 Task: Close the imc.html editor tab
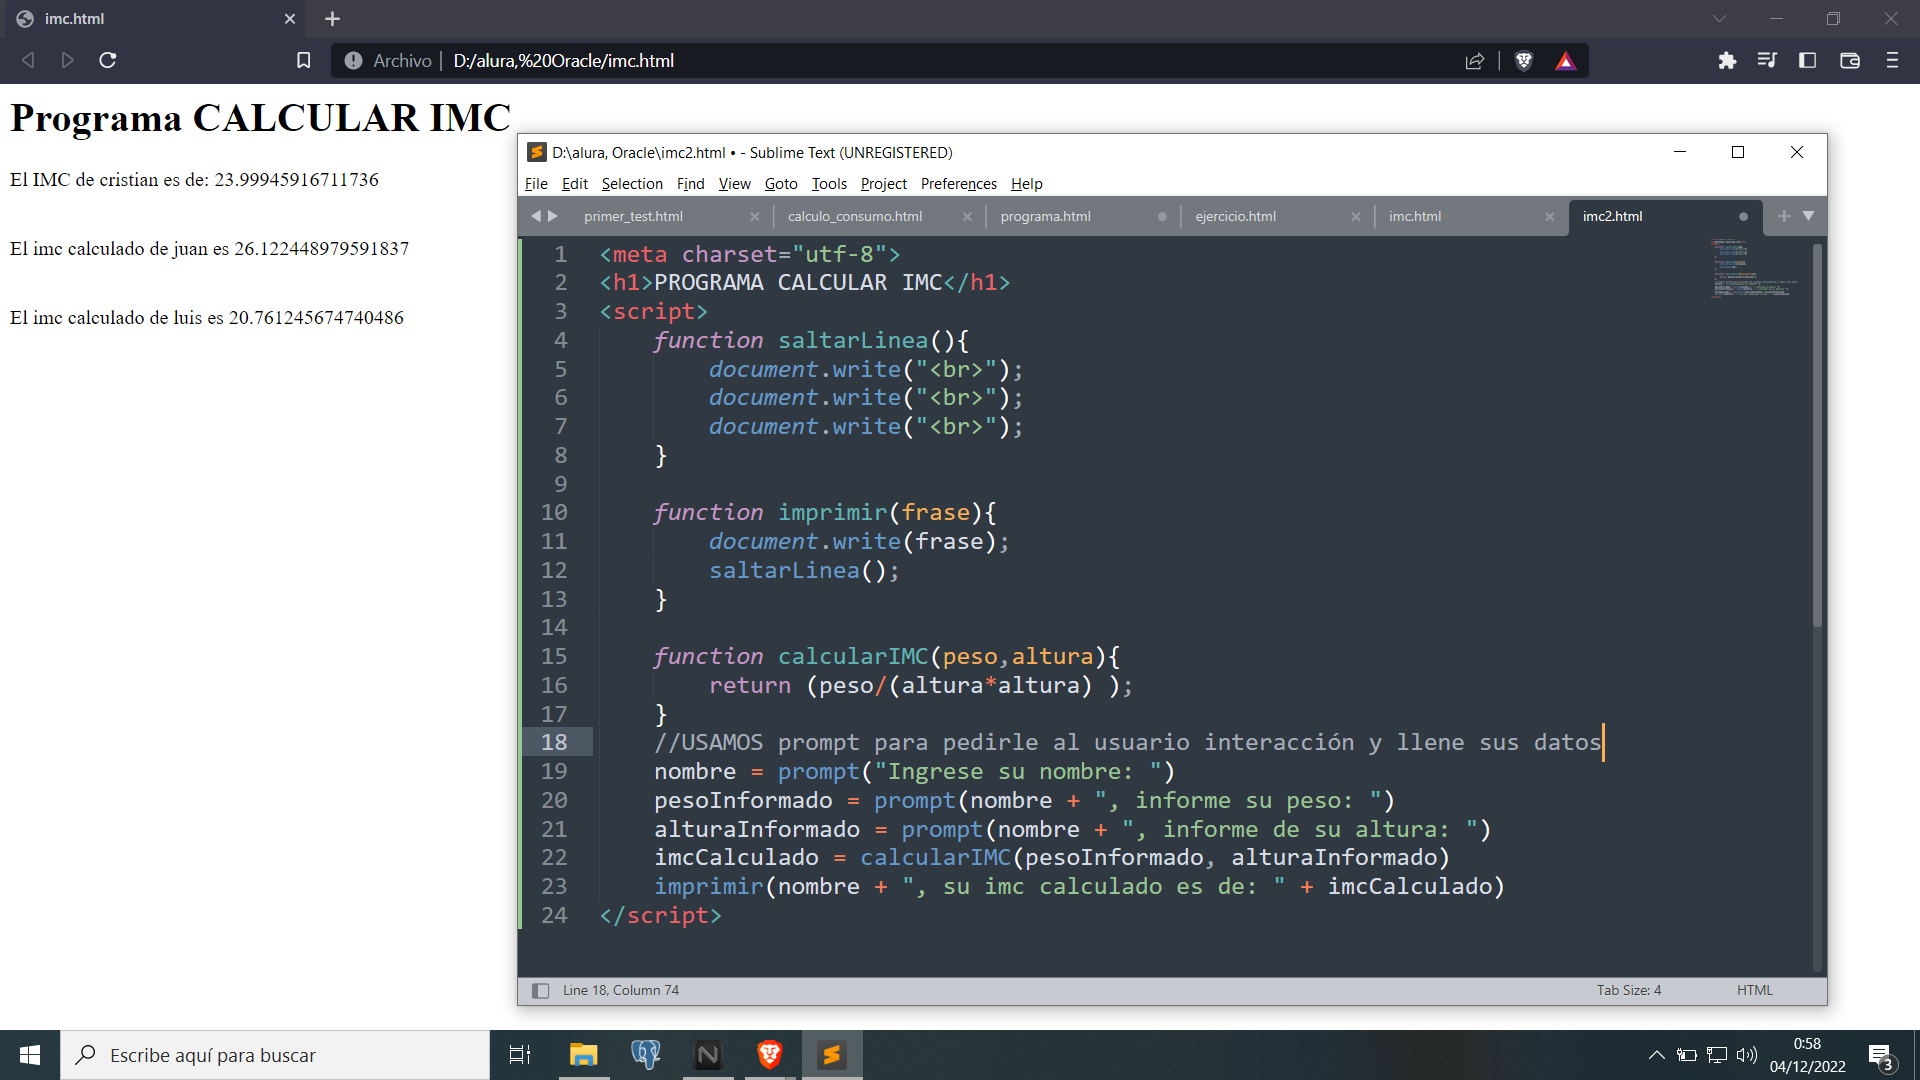point(1549,217)
